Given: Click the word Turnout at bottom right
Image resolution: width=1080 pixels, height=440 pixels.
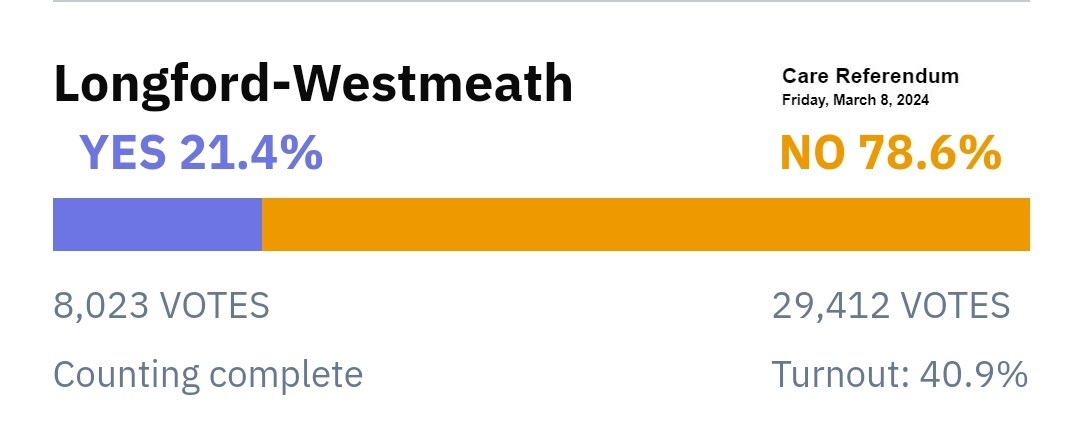Looking at the screenshot, I should [x=831, y=375].
